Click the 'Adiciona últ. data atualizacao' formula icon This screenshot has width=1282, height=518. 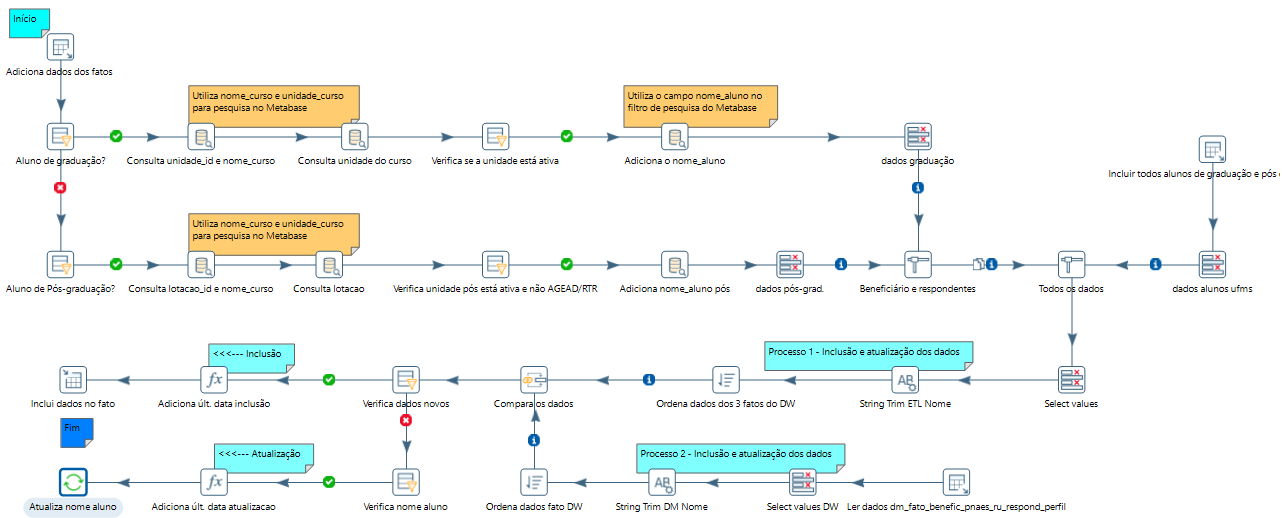[x=214, y=482]
